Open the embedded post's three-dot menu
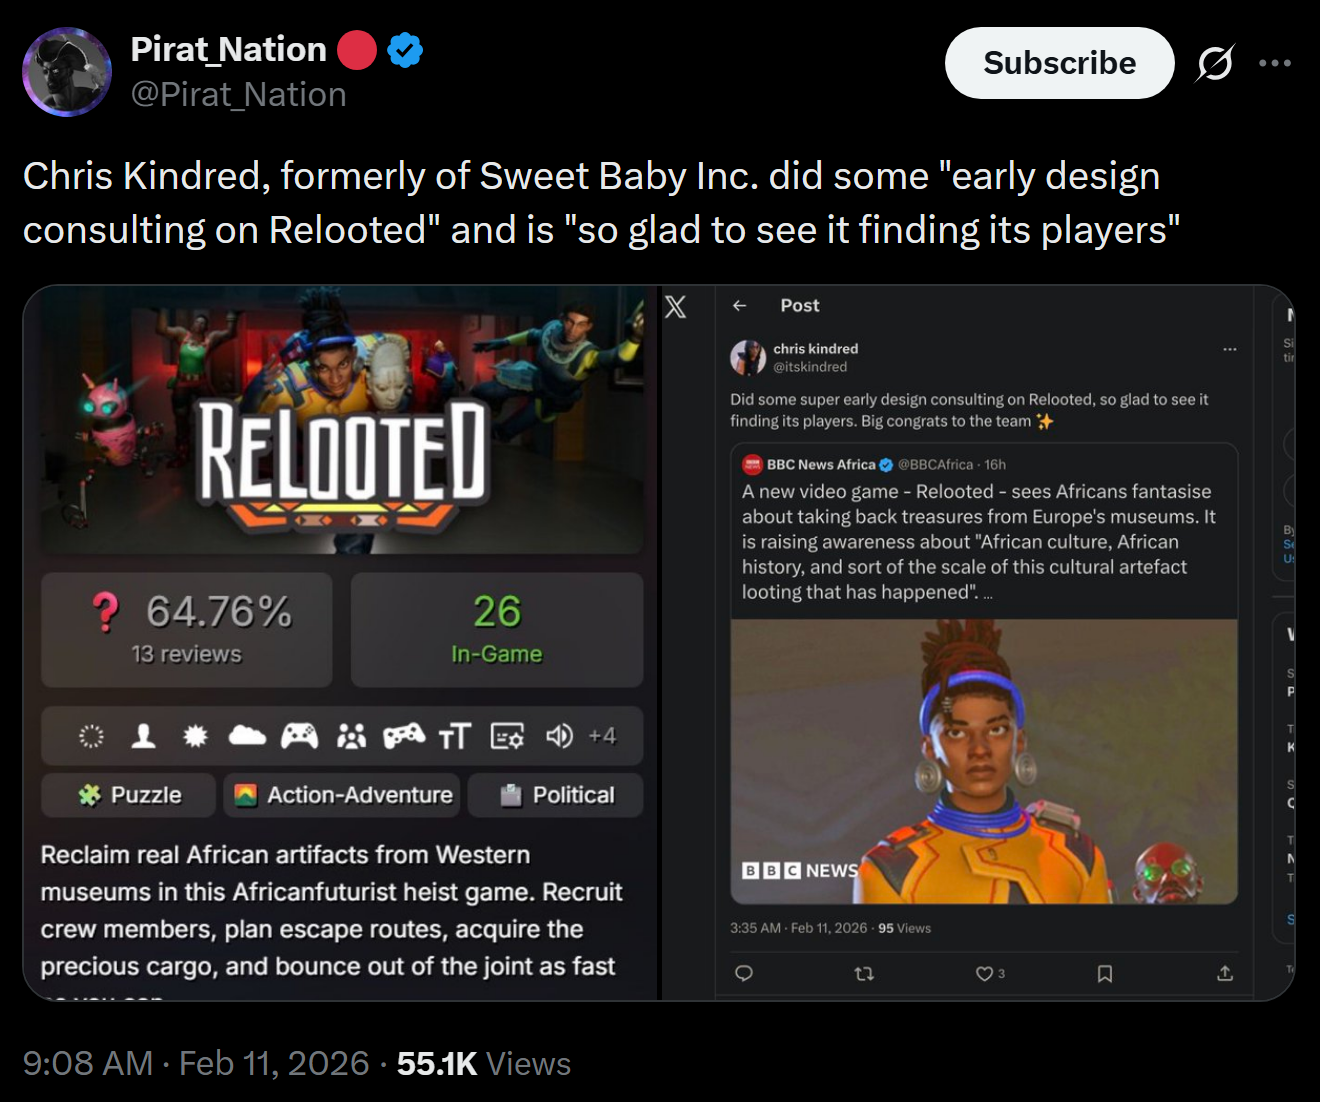Screen dimensions: 1320x1102 click(1230, 349)
